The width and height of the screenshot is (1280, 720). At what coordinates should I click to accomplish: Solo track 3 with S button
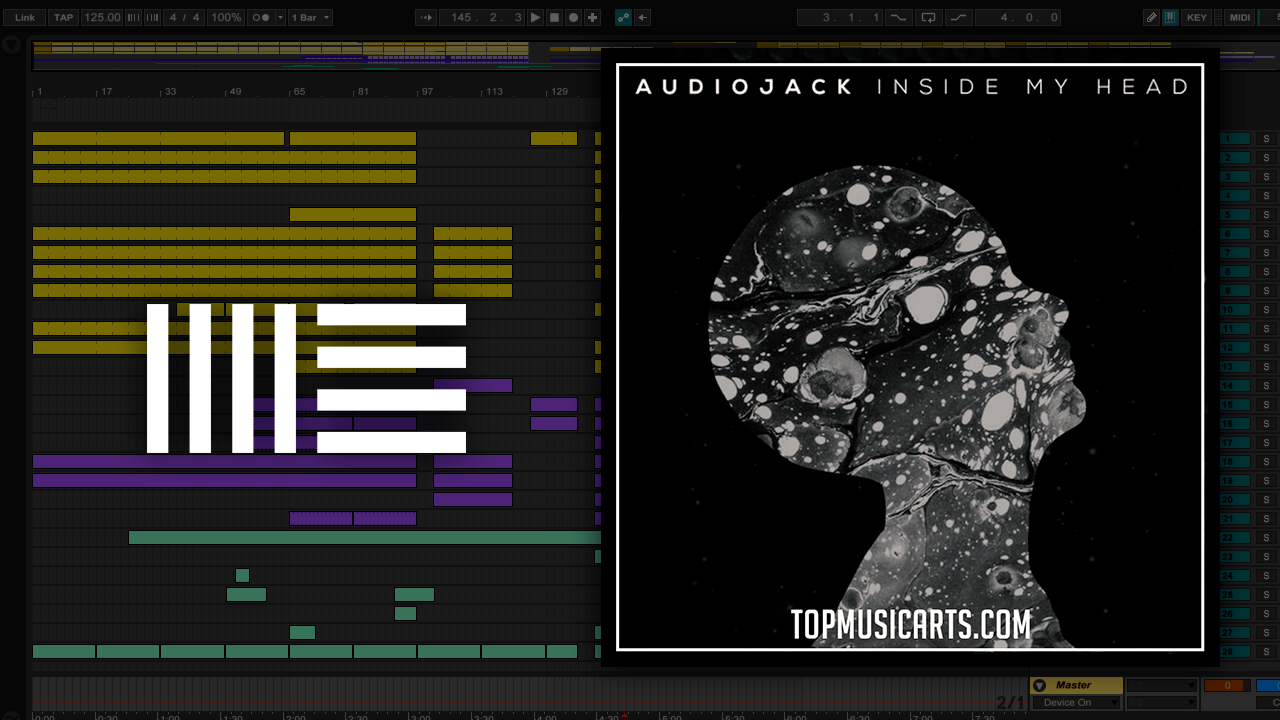1265,177
